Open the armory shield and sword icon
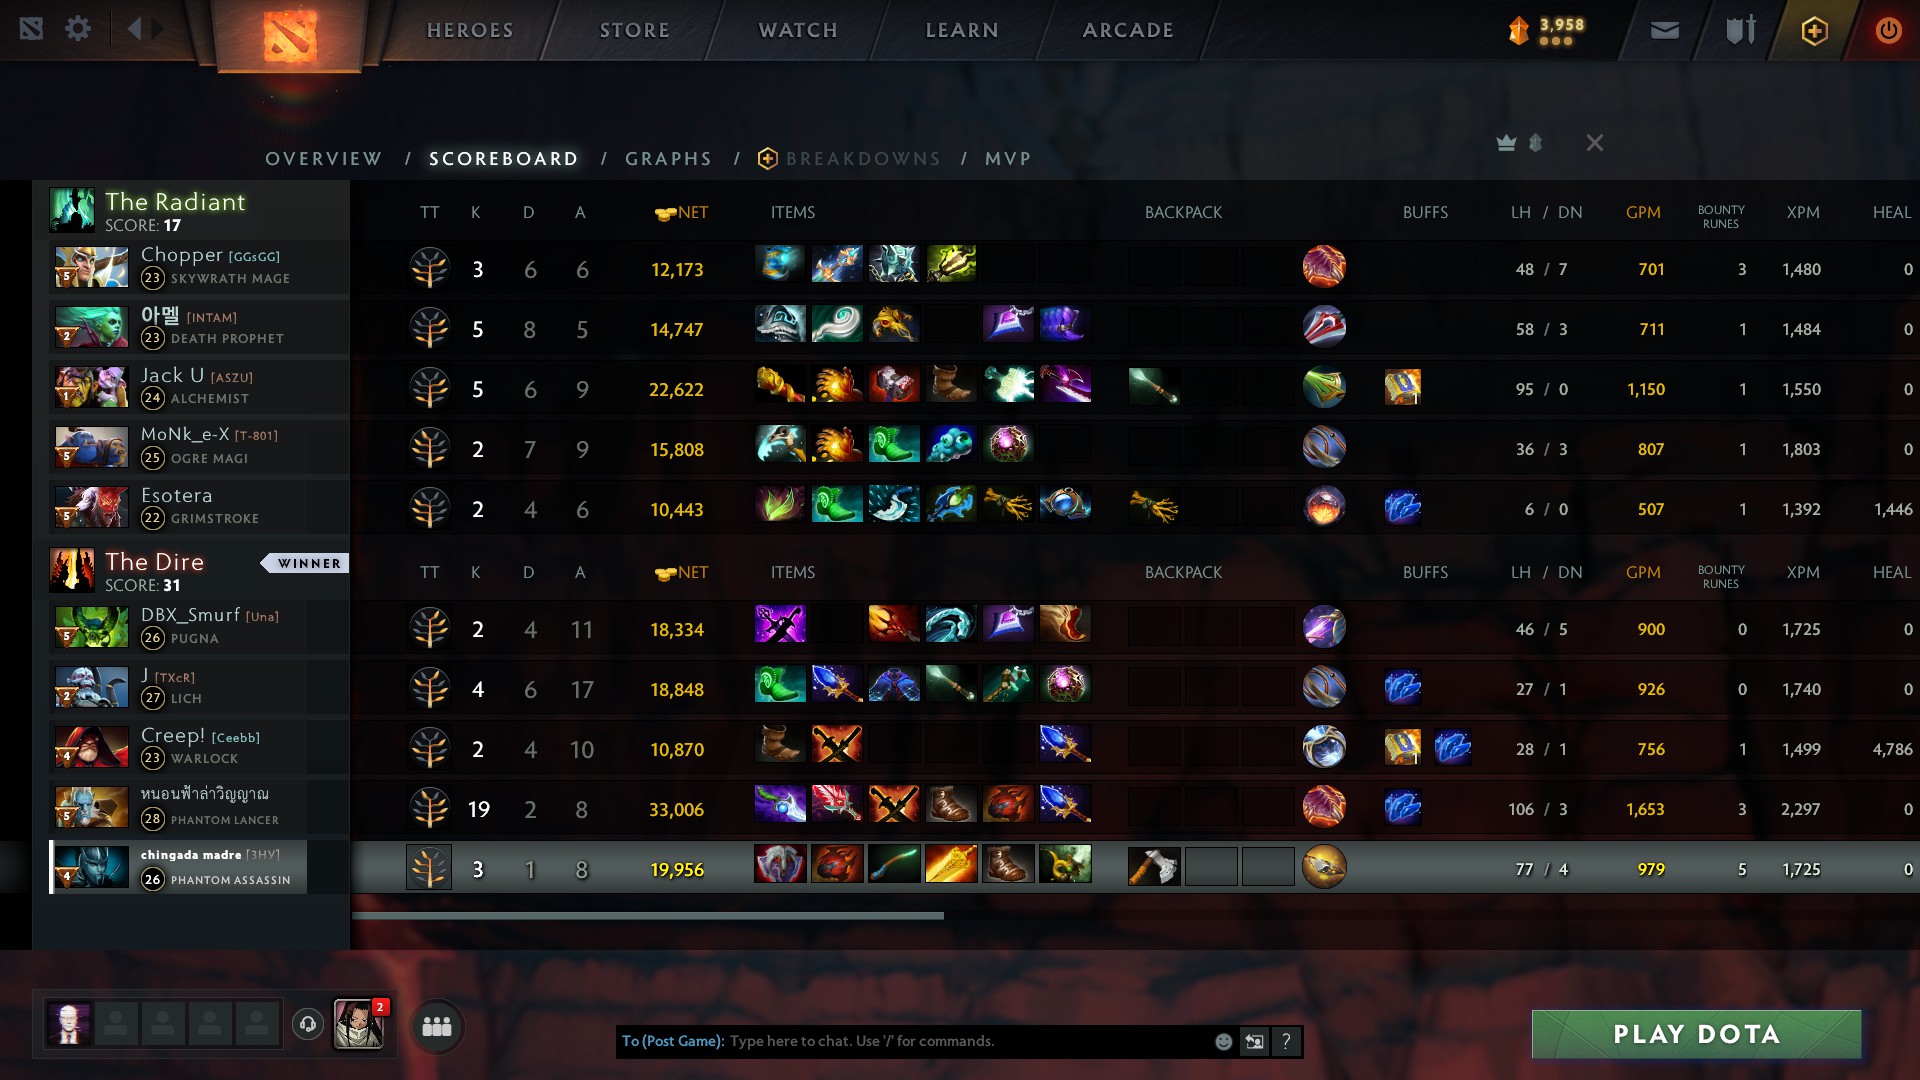 click(x=1741, y=30)
